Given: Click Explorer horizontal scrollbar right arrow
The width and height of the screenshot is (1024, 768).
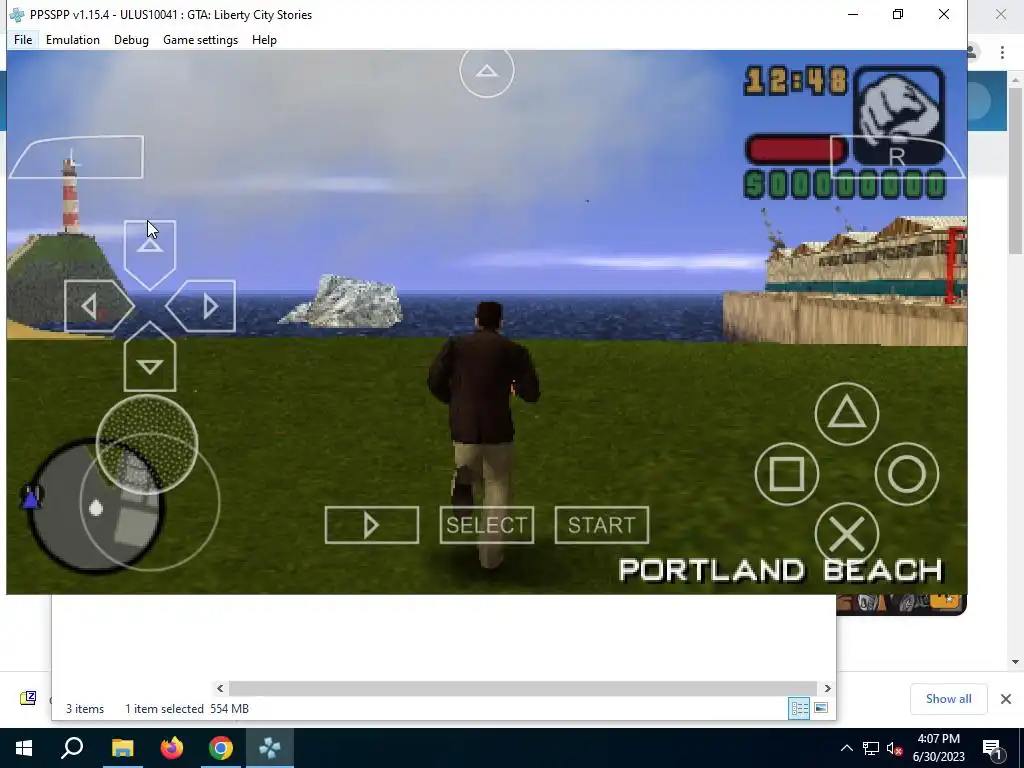Looking at the screenshot, I should tap(827, 688).
